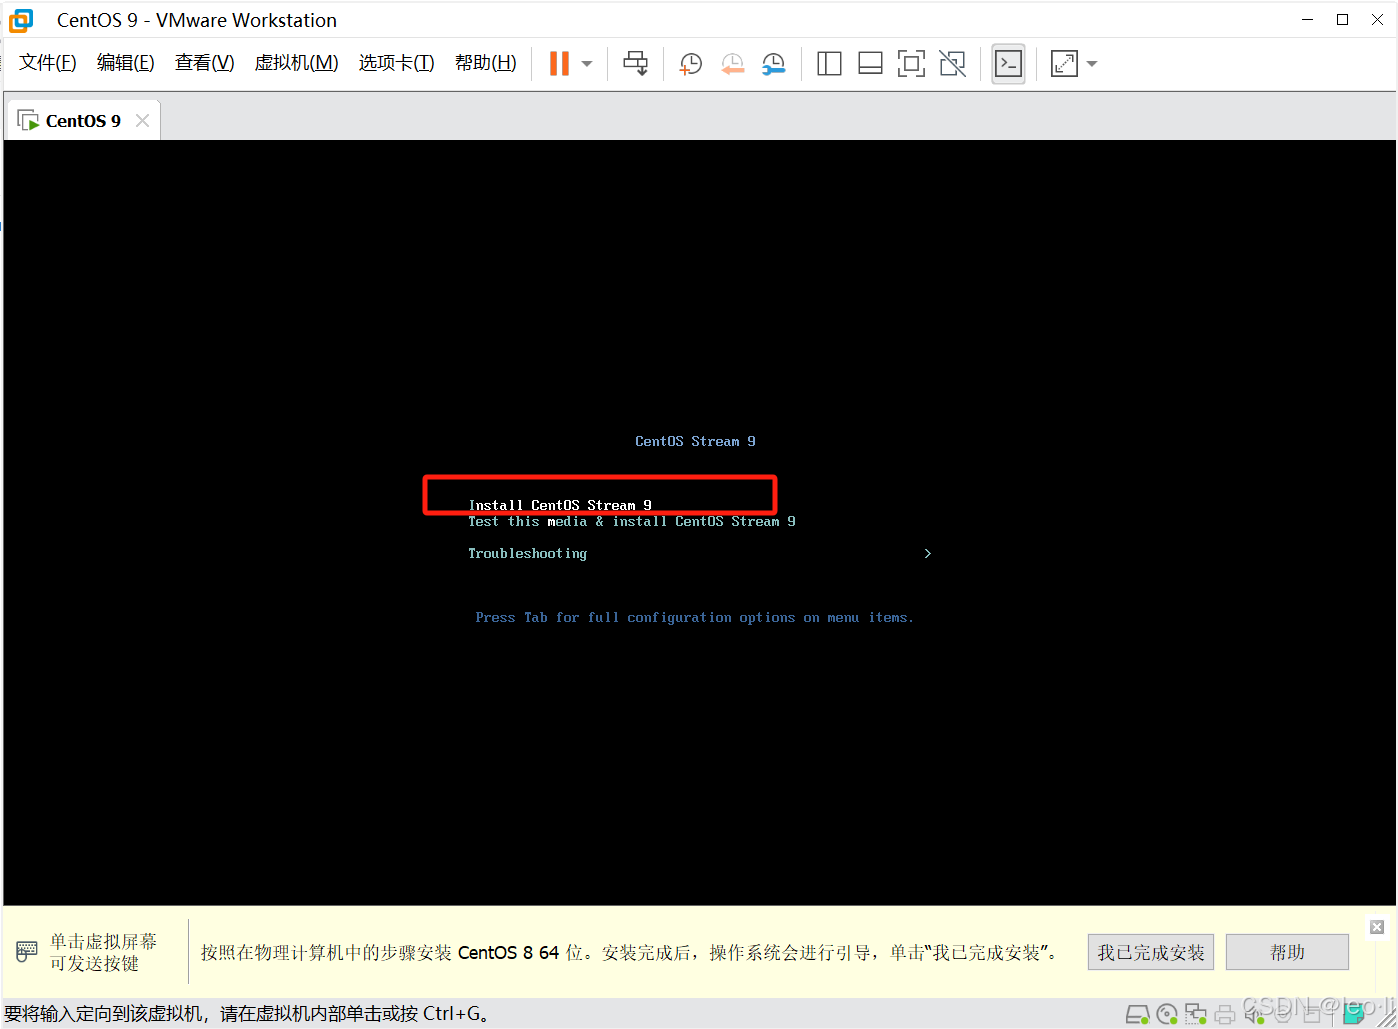
Task: Select Test this media & install entry
Action: point(632,521)
